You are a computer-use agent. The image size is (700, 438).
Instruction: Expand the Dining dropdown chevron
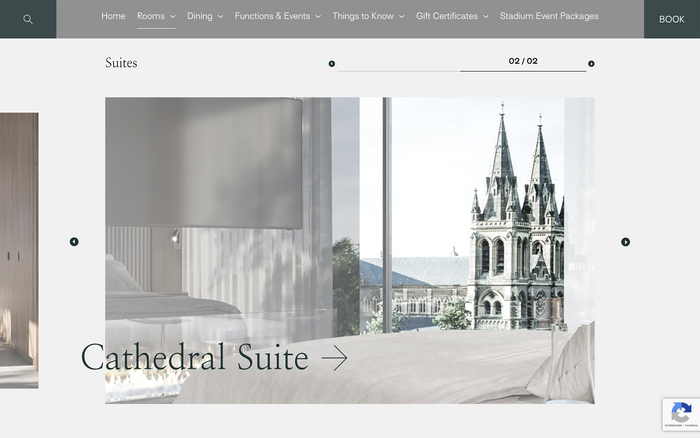click(x=221, y=17)
